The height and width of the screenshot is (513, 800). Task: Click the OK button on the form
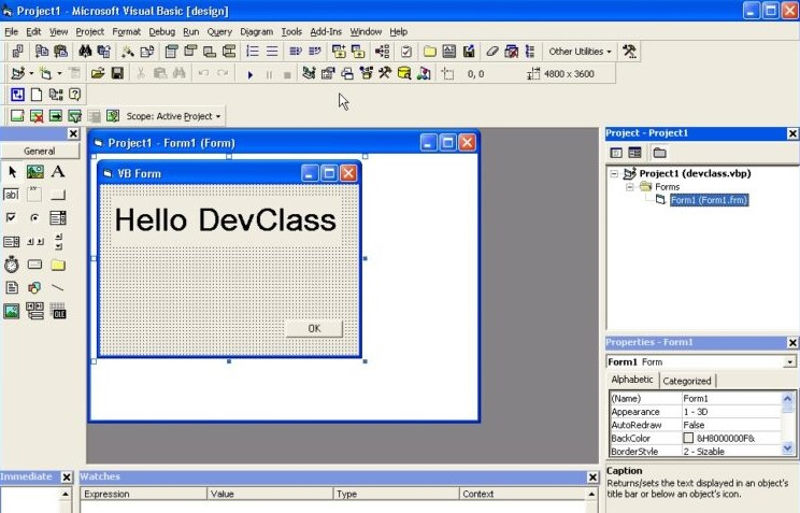click(313, 328)
